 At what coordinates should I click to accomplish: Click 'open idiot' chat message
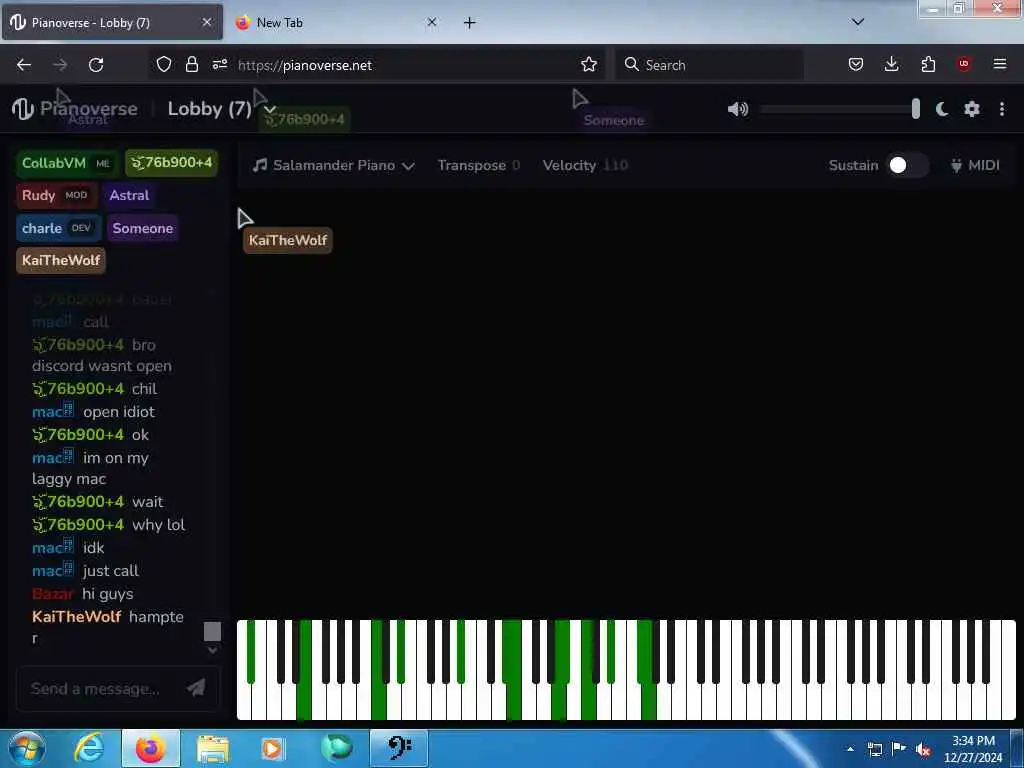119,412
